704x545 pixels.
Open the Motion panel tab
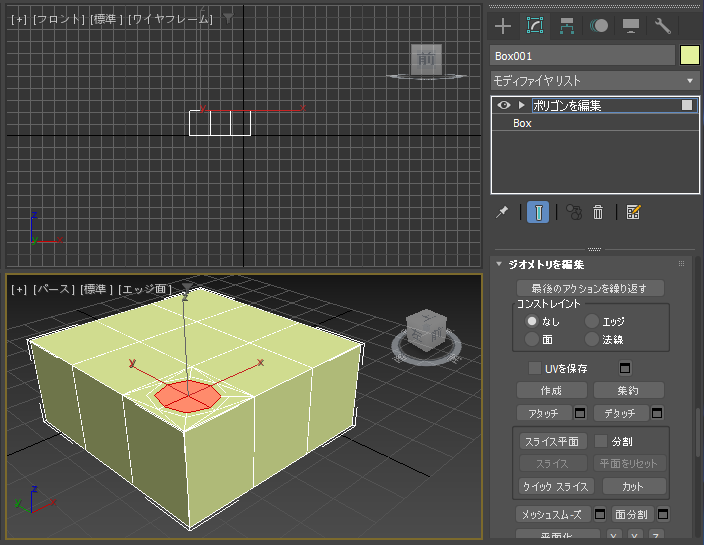click(x=599, y=26)
